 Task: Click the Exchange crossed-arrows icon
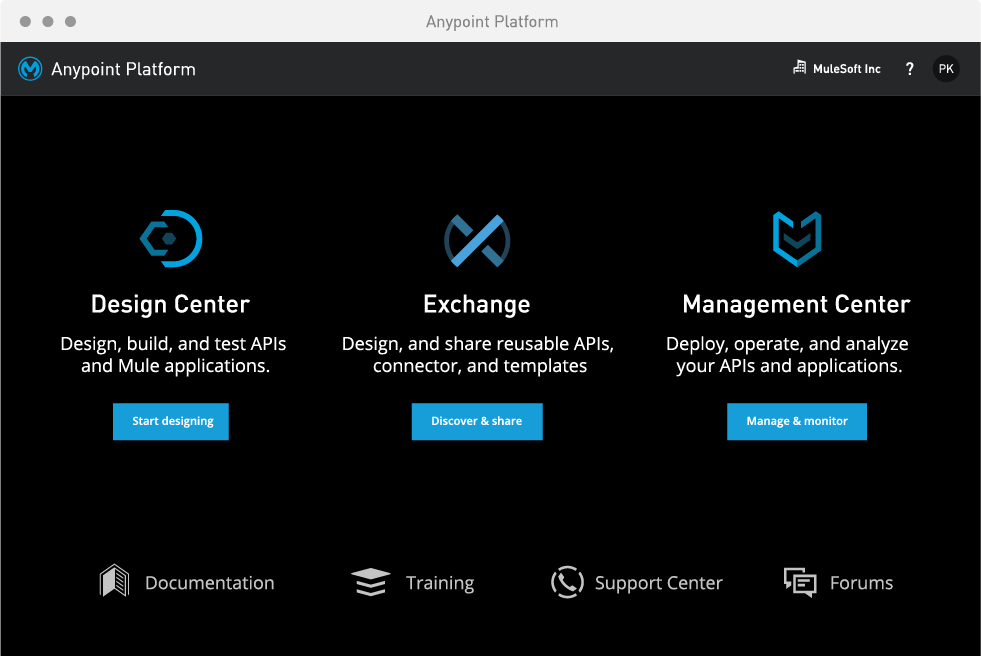477,240
